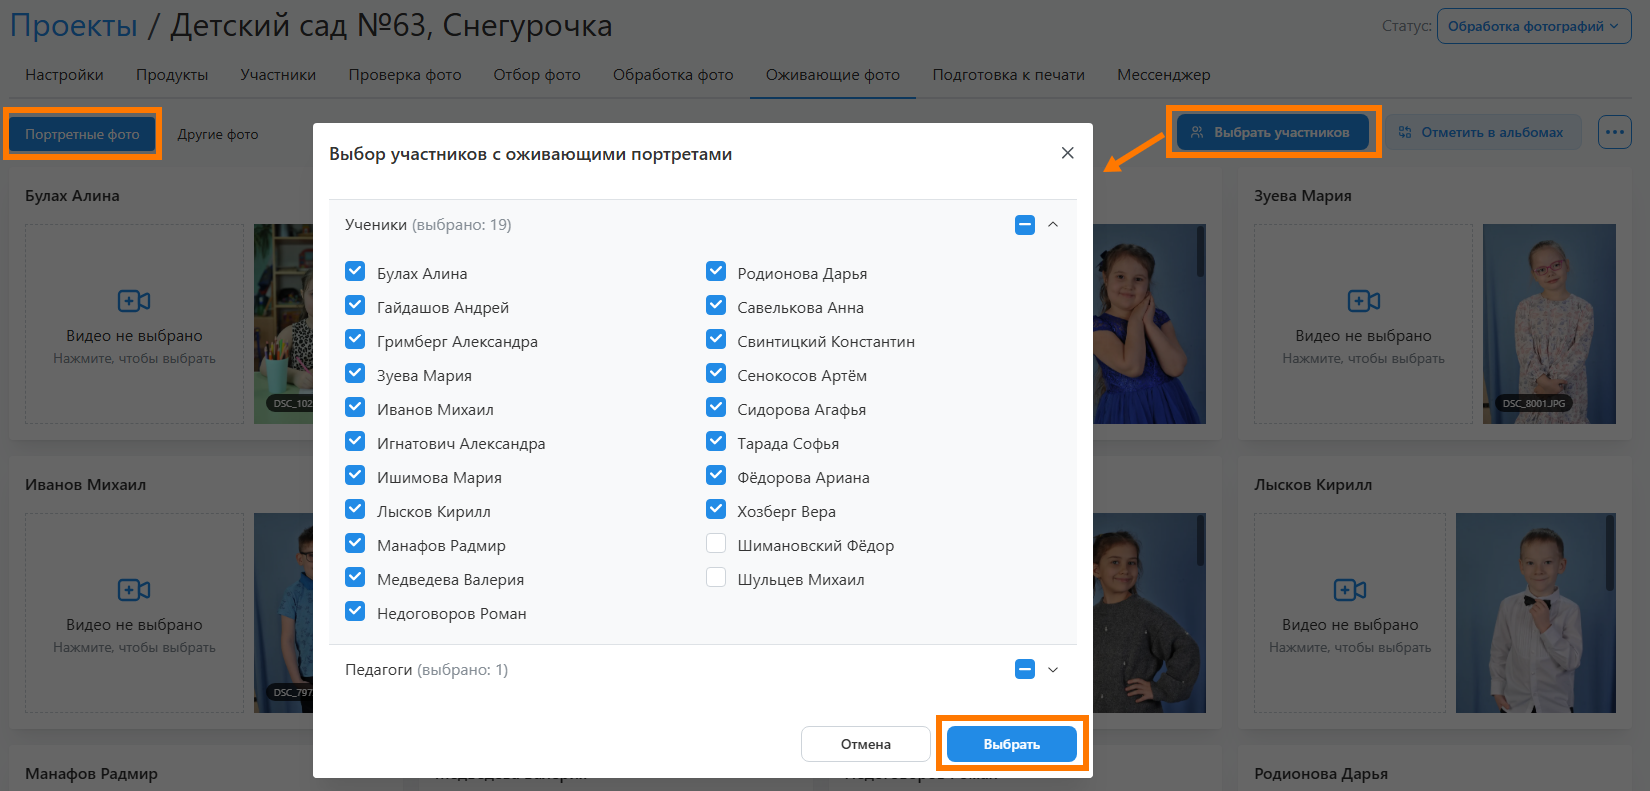
Task: Open the three-dots more options menu
Action: 1614,132
